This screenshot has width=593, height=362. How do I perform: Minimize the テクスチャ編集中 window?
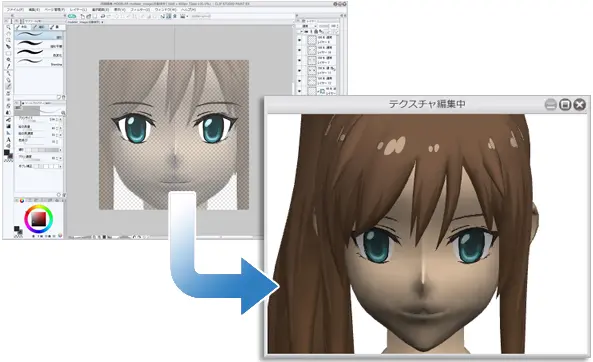click(x=551, y=104)
